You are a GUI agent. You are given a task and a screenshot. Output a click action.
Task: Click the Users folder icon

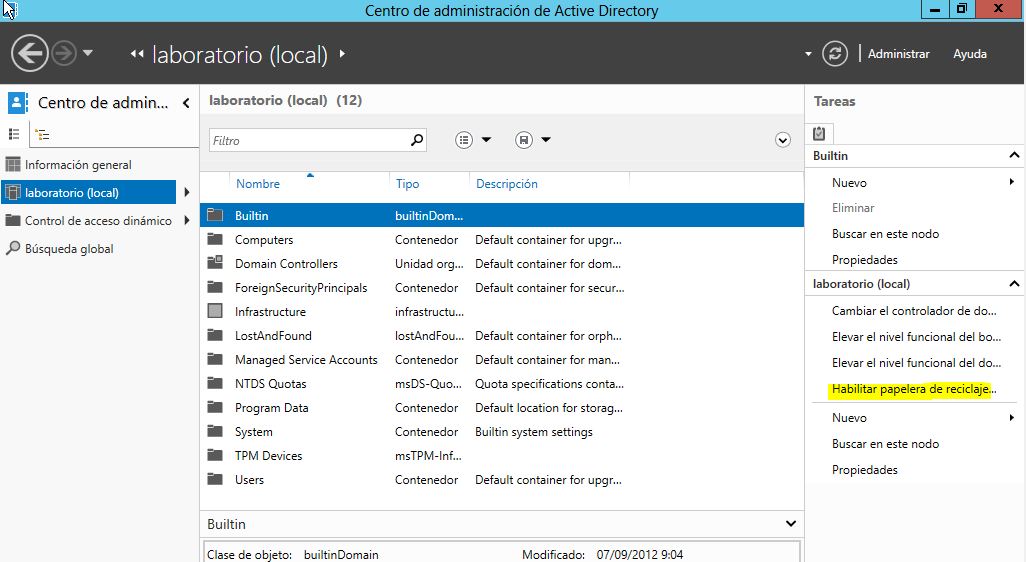(x=215, y=479)
